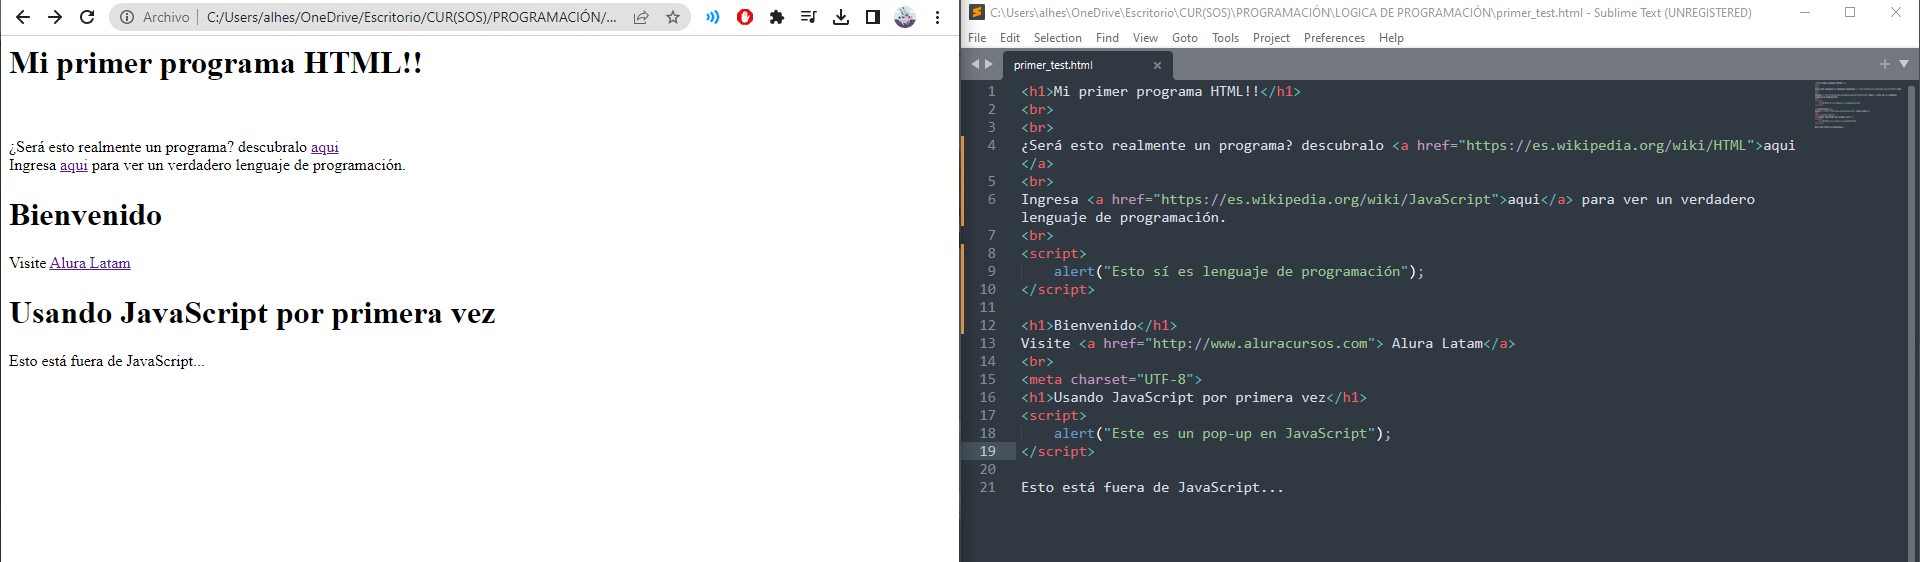
Task: Close the Sublime Text window
Action: coord(1896,13)
